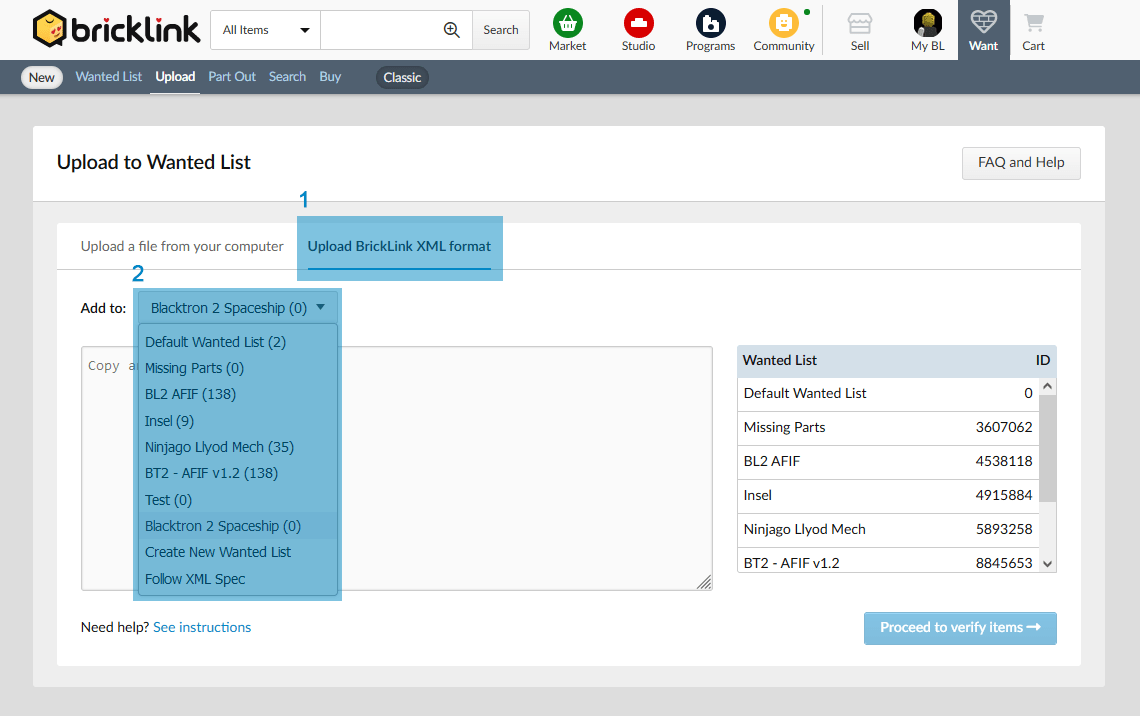This screenshot has height=716, width=1140.
Task: Go to Wanted List nav link
Action: click(x=109, y=76)
